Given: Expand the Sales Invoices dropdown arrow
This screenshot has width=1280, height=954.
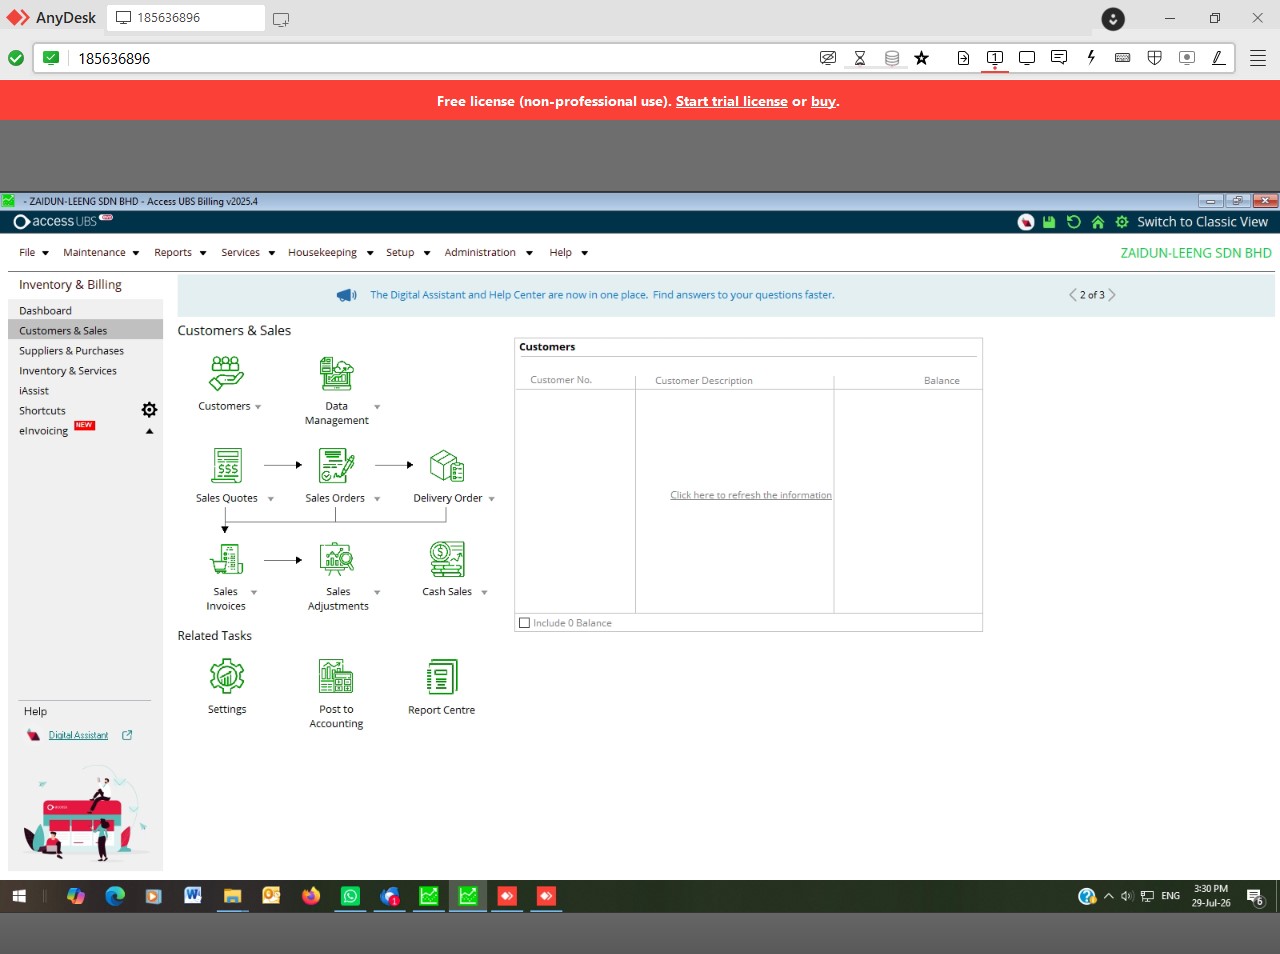Looking at the screenshot, I should pyautogui.click(x=254, y=593).
